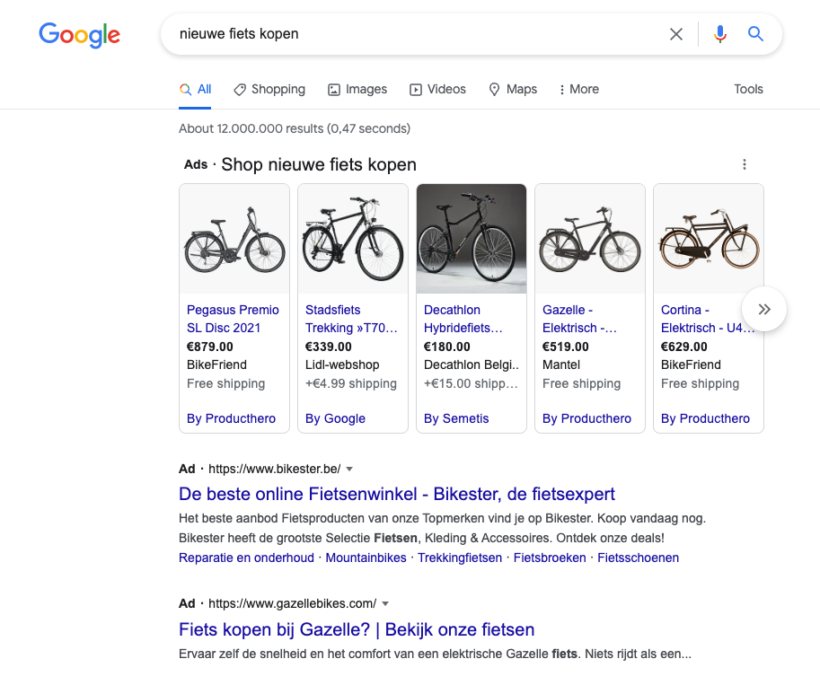820x694 pixels.
Task: Open the Stadsfiets Trekking T70 link
Action: coord(351,319)
